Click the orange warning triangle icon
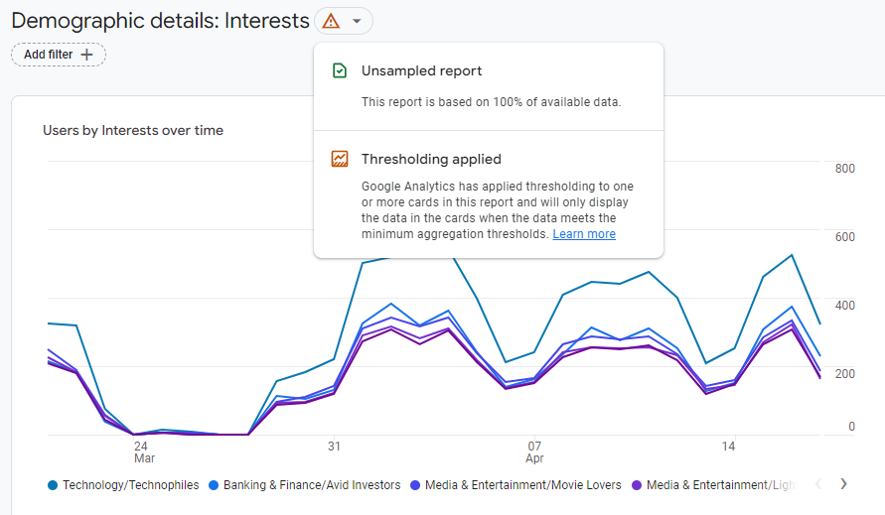The width and height of the screenshot is (885, 515). 331,21
